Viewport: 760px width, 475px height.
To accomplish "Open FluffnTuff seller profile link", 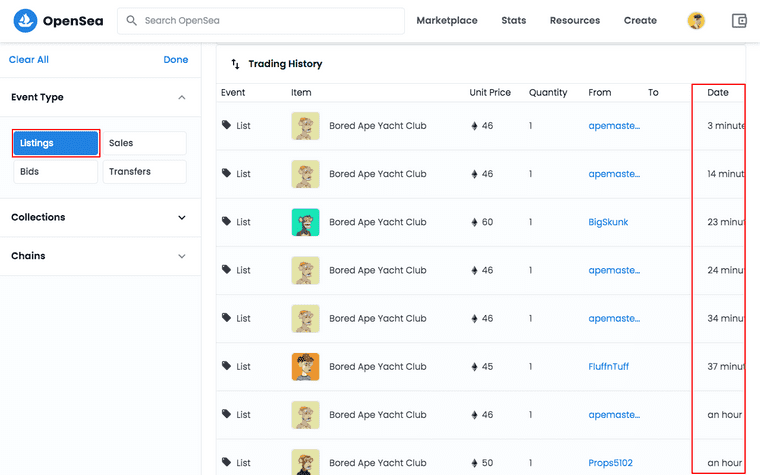I will (609, 367).
